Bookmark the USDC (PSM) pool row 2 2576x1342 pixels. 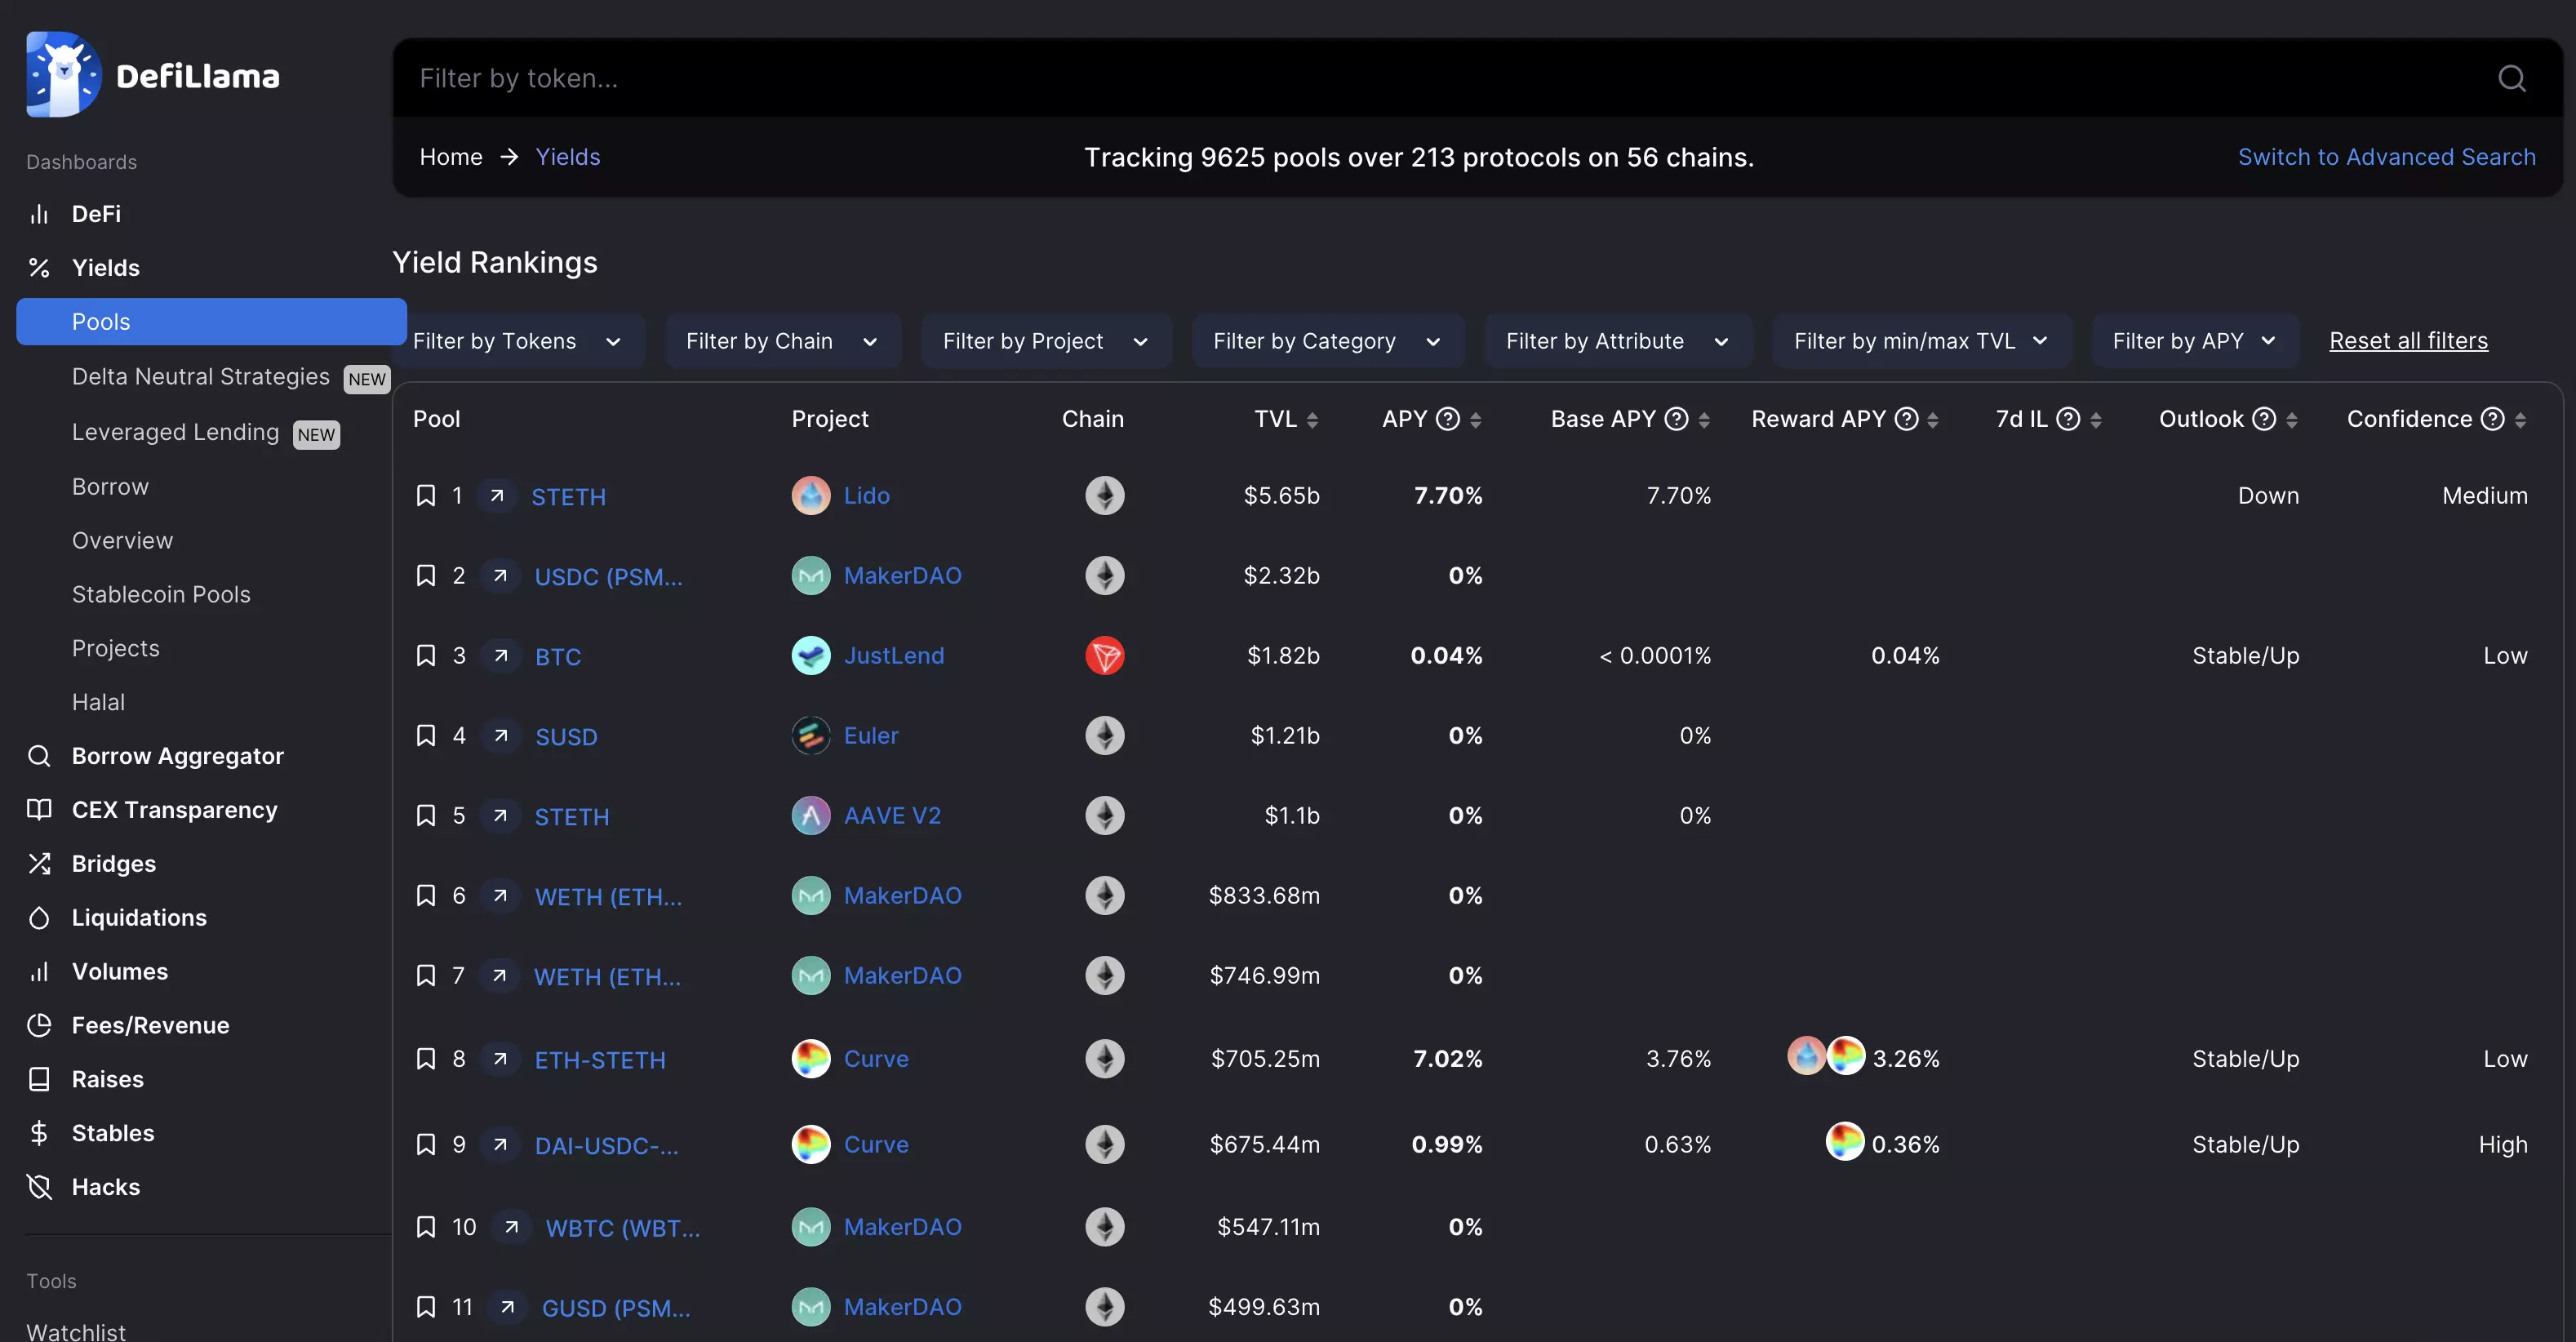[x=426, y=576]
